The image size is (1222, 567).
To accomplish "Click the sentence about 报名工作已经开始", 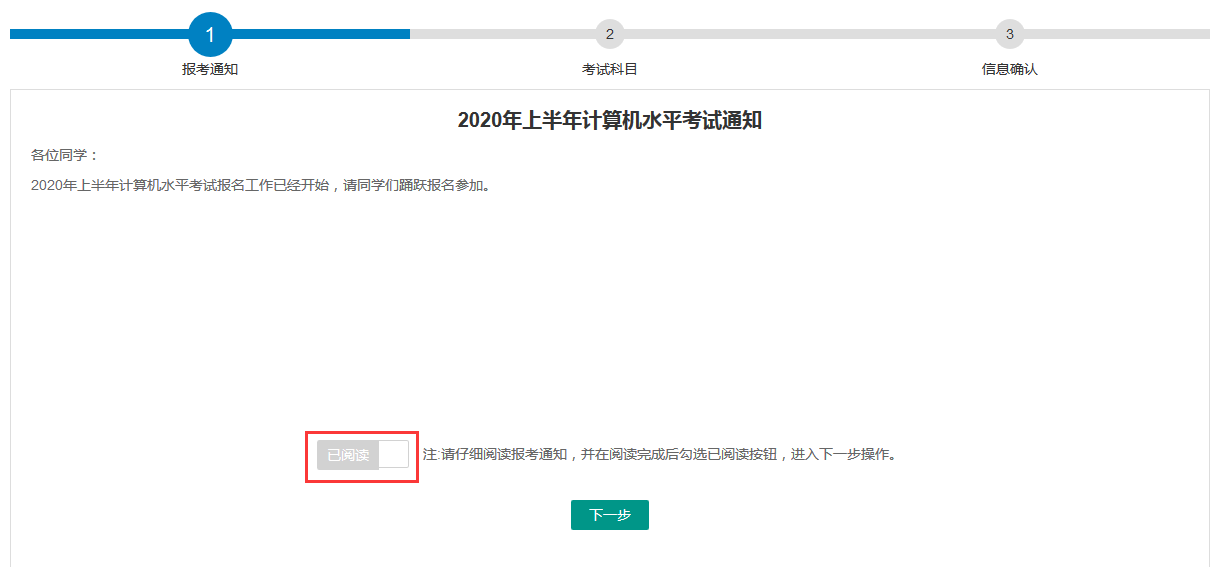I will tap(263, 185).
